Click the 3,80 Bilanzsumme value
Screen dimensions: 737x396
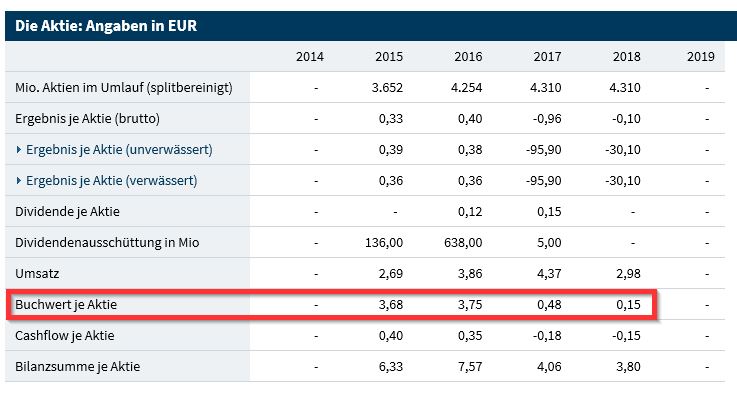coord(628,366)
